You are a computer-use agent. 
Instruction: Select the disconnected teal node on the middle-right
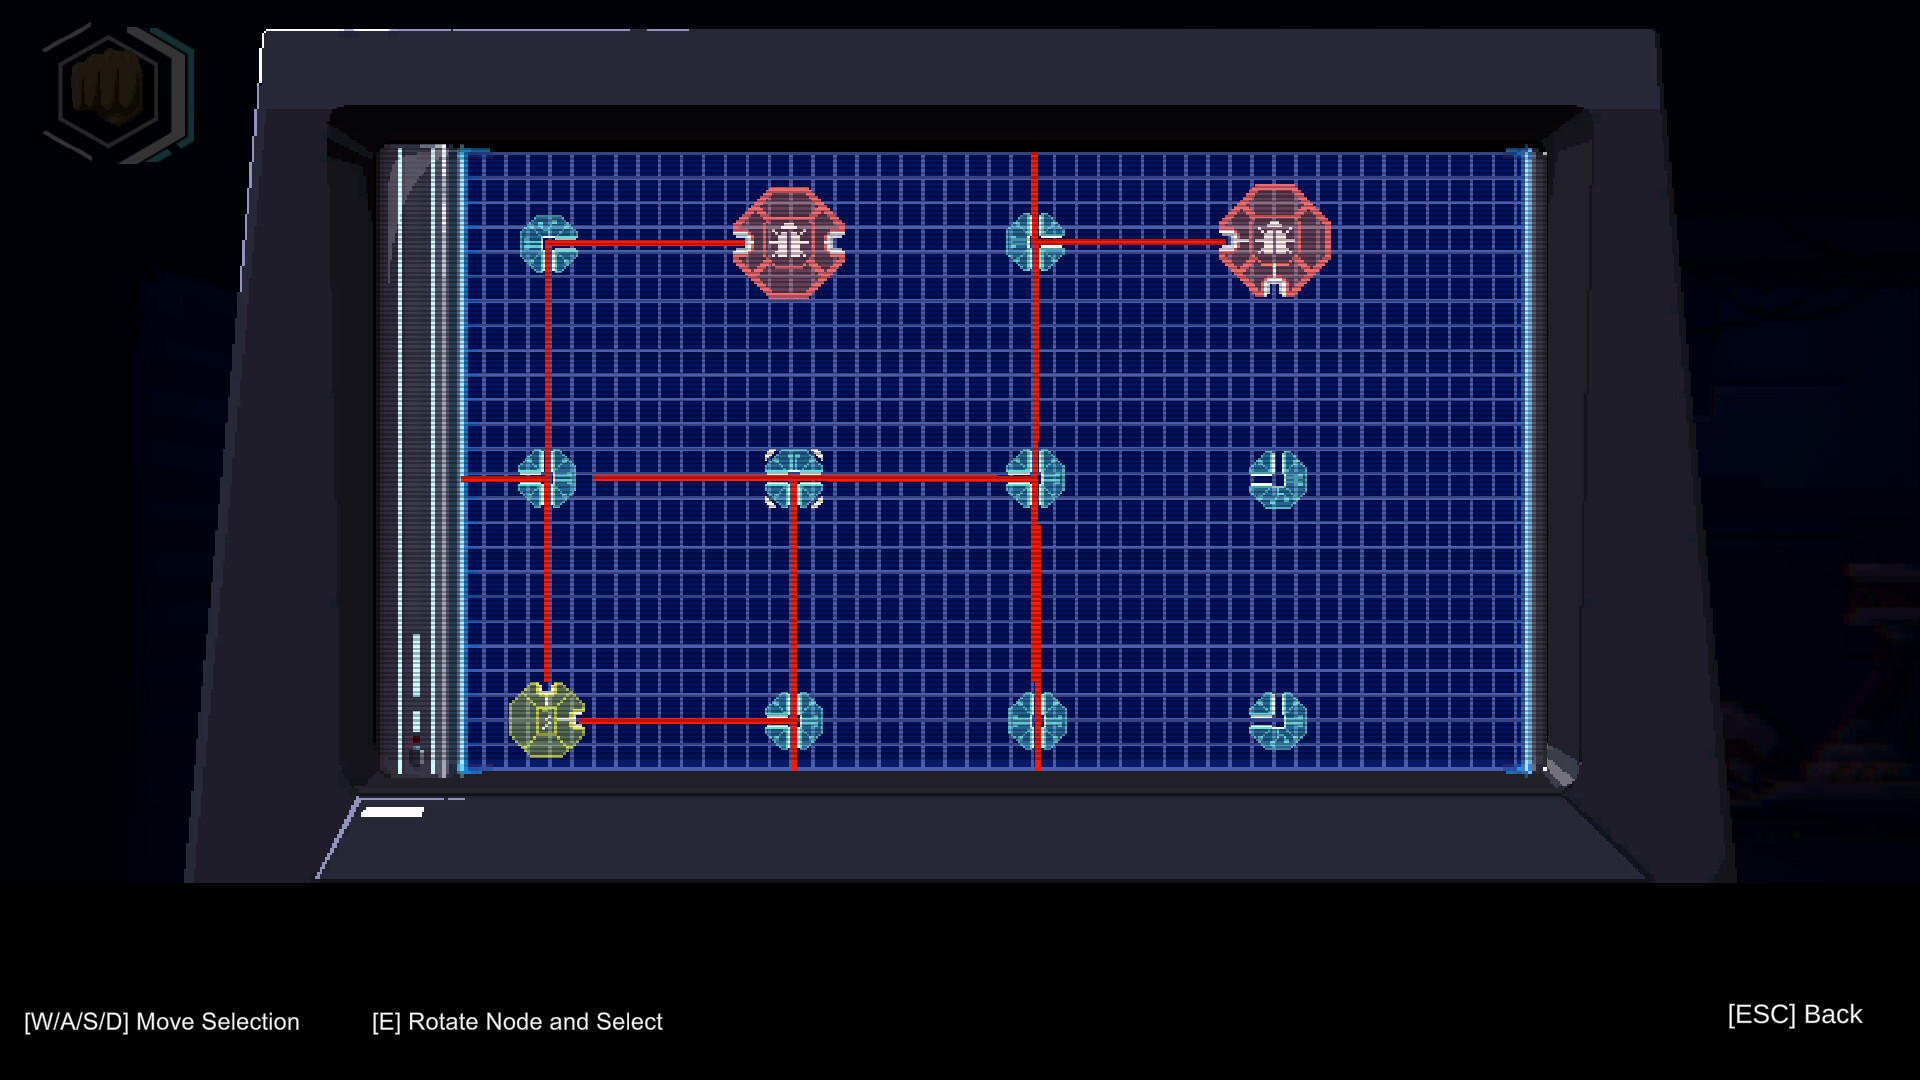coord(1278,478)
